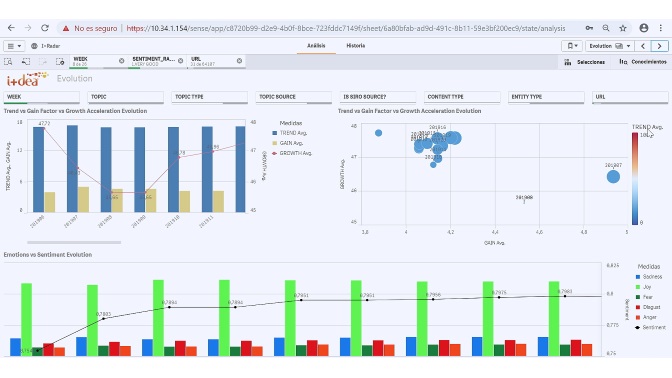This screenshot has height=378, width=672.
Task: Open the Conocimientos insights button
Action: 643,62
